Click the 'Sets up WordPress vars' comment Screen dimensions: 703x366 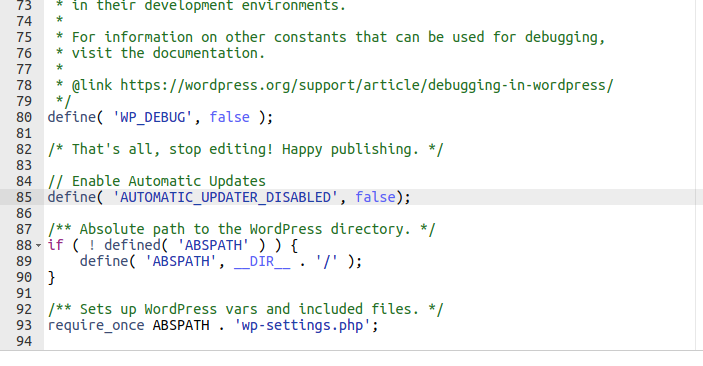pos(246,309)
